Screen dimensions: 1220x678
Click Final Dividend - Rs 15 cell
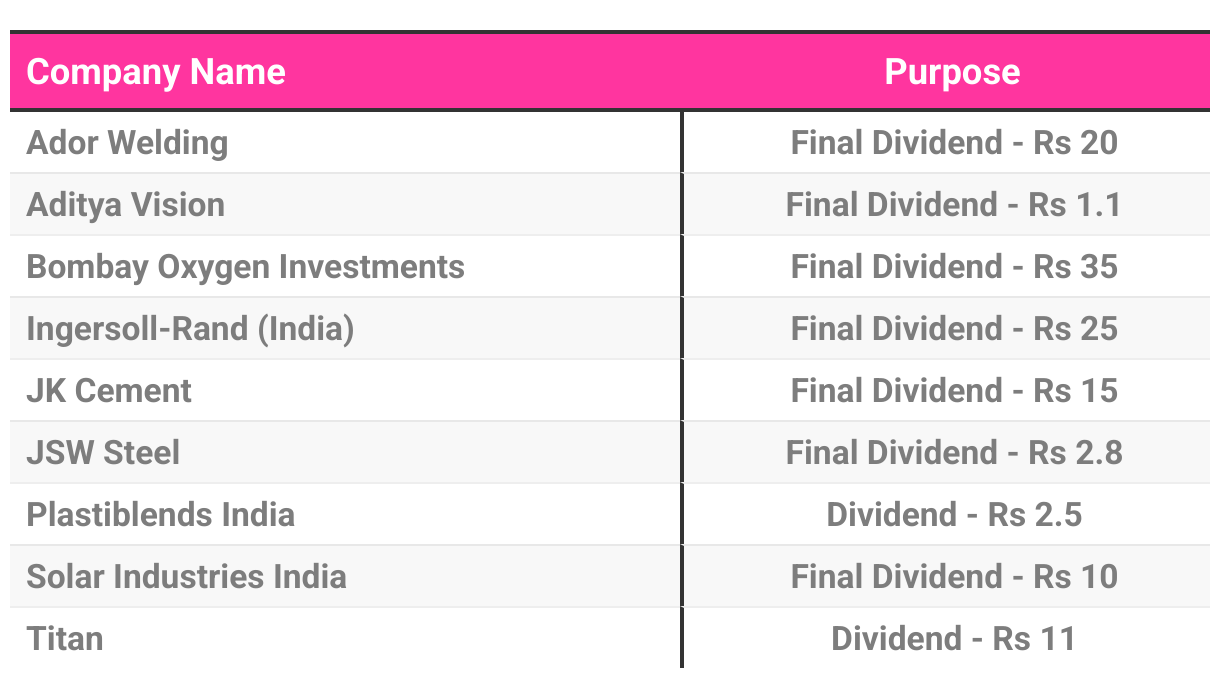coord(954,391)
